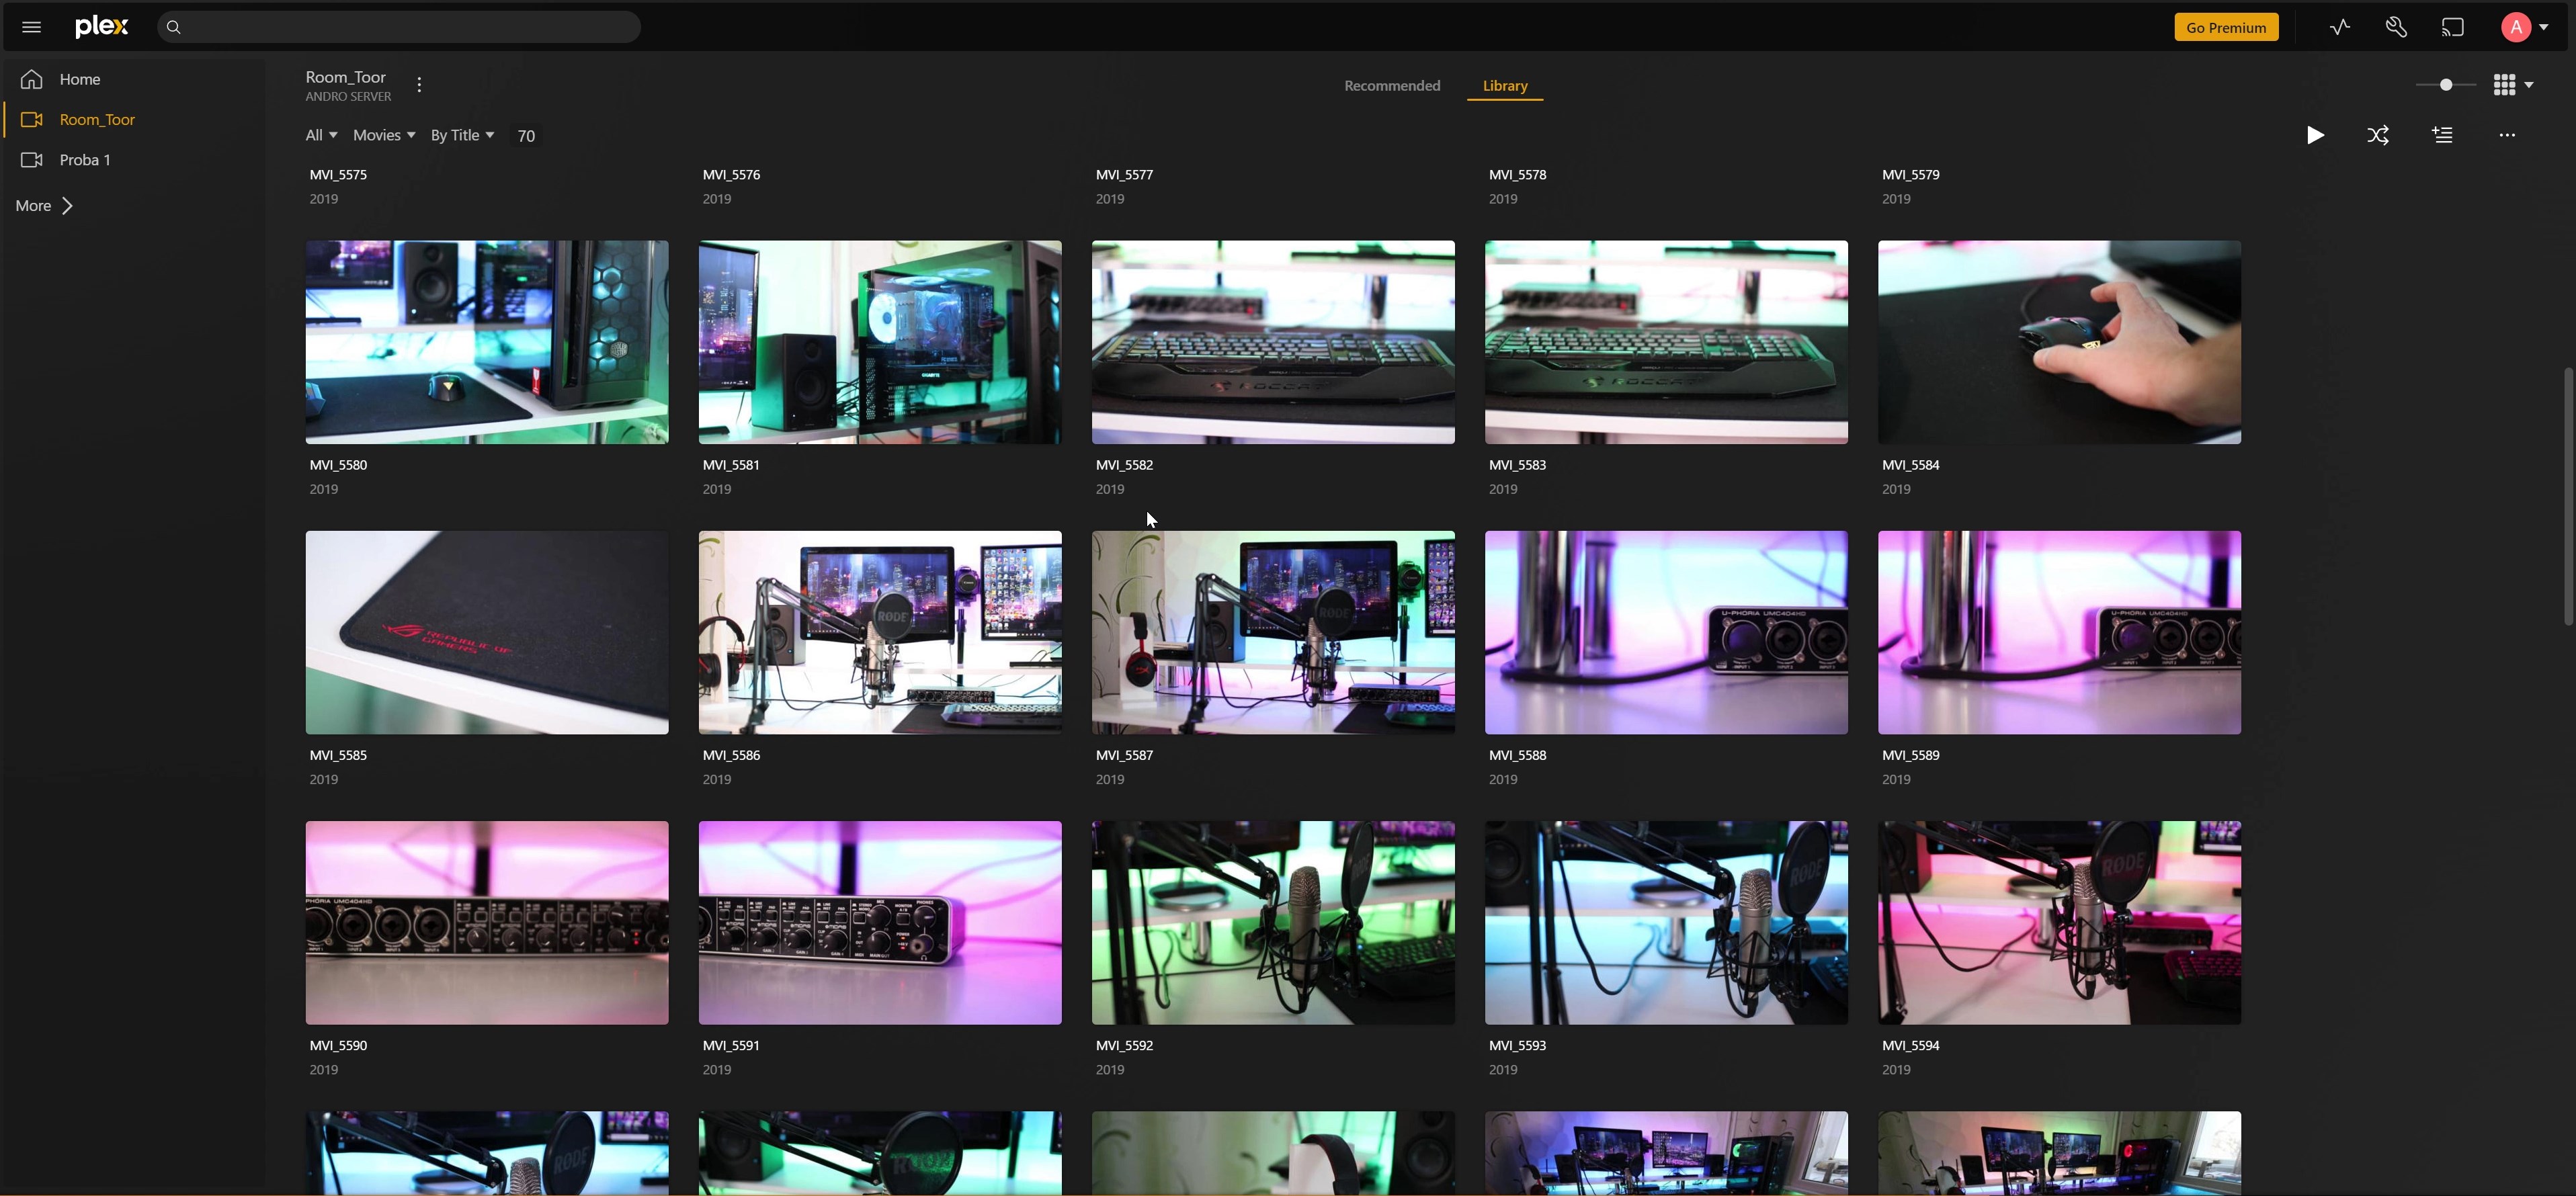This screenshot has height=1196, width=2576.
Task: Open the user account avatar menu
Action: tap(2515, 27)
